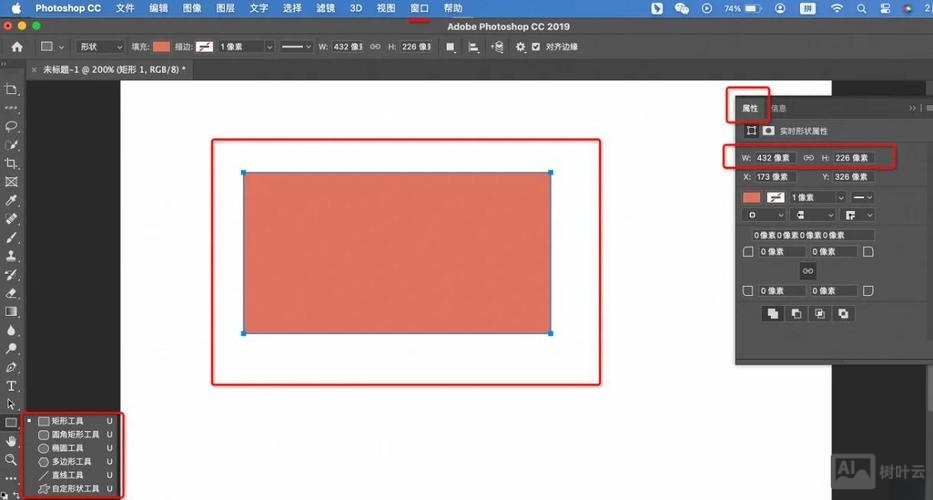Toggle the corner radius link icon
This screenshot has height=500, width=933.
tap(808, 271)
